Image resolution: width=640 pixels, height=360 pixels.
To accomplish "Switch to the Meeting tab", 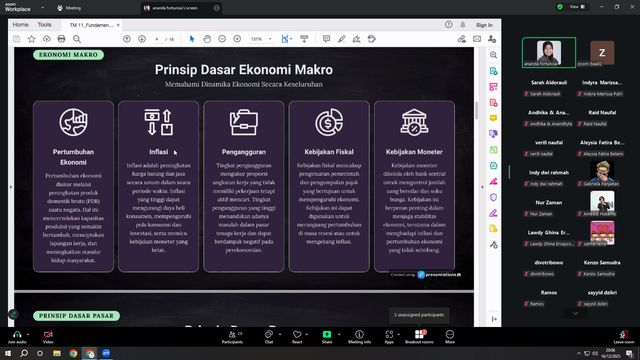I will point(69,8).
